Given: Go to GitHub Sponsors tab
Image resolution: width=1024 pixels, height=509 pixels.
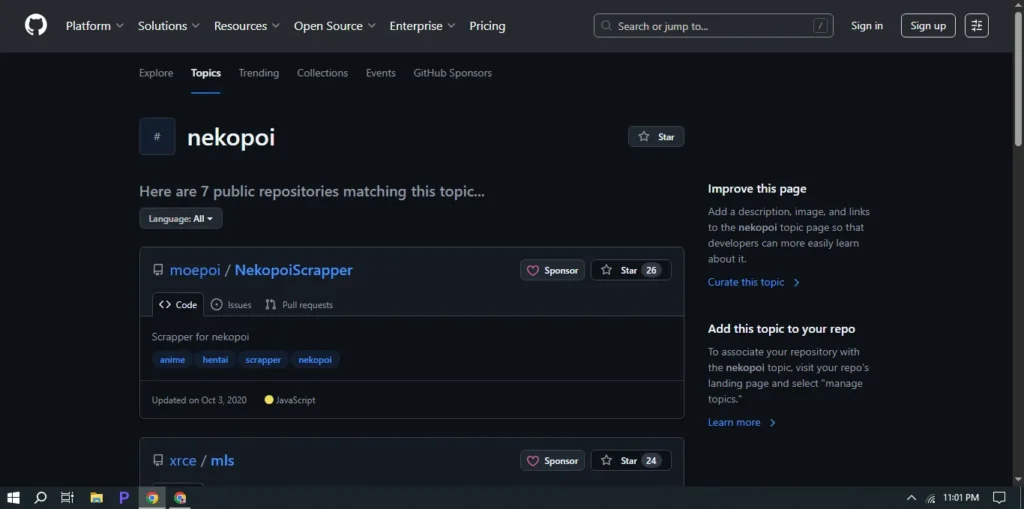Looking at the screenshot, I should pos(453,73).
